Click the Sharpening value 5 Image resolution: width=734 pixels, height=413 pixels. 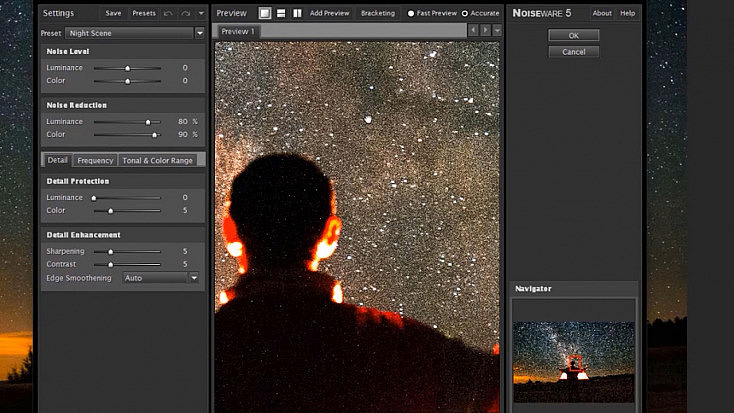(185, 251)
